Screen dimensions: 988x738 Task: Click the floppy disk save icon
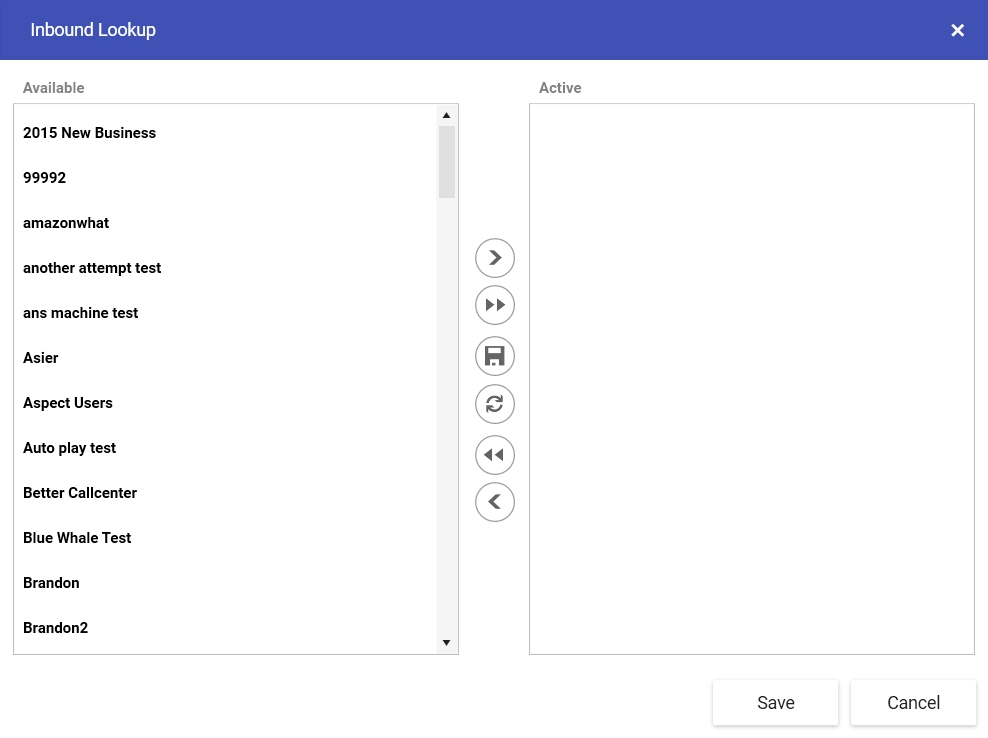point(495,356)
